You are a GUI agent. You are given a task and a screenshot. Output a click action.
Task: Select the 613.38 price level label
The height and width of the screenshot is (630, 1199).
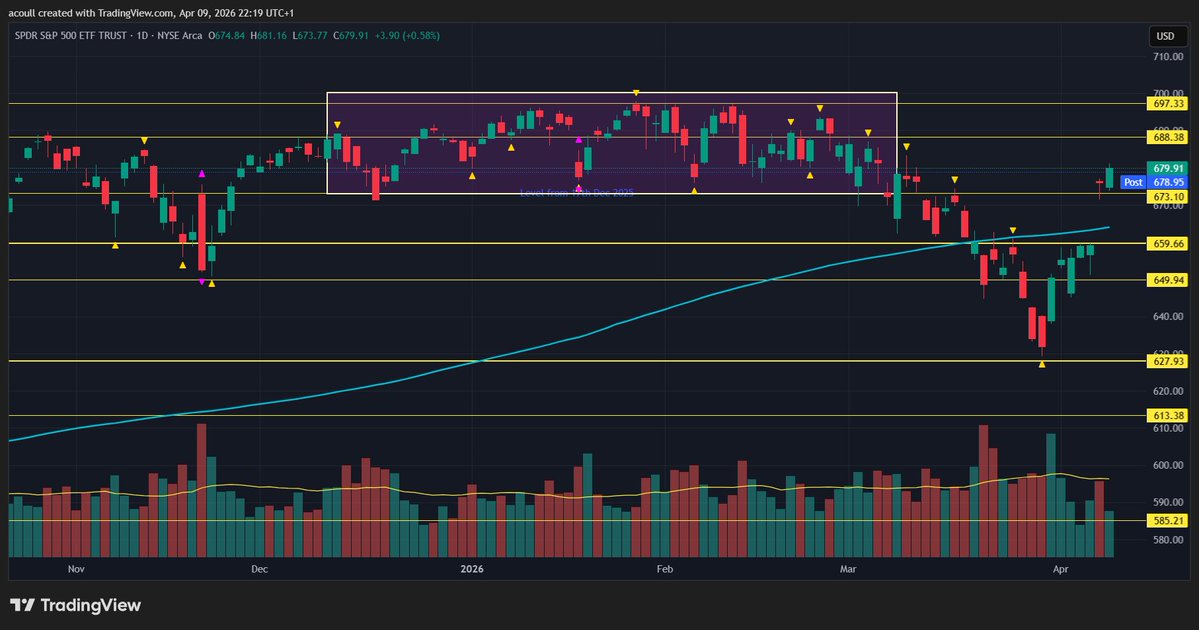coord(1168,416)
